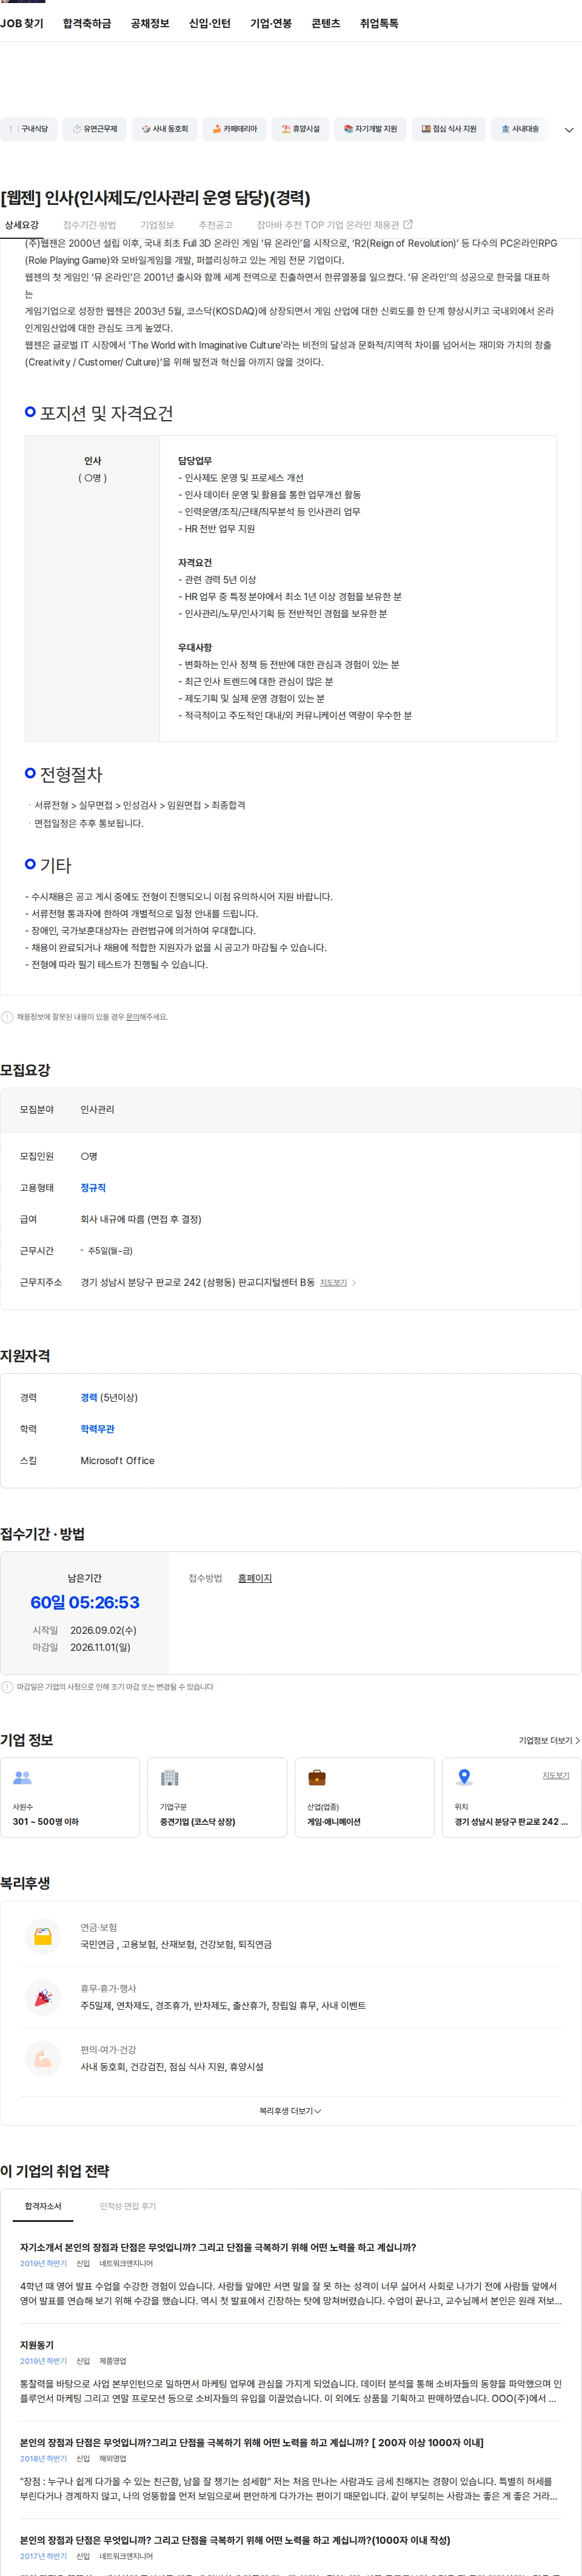Open the 취업톡톡 menu
The height and width of the screenshot is (2576, 582).
point(379,23)
